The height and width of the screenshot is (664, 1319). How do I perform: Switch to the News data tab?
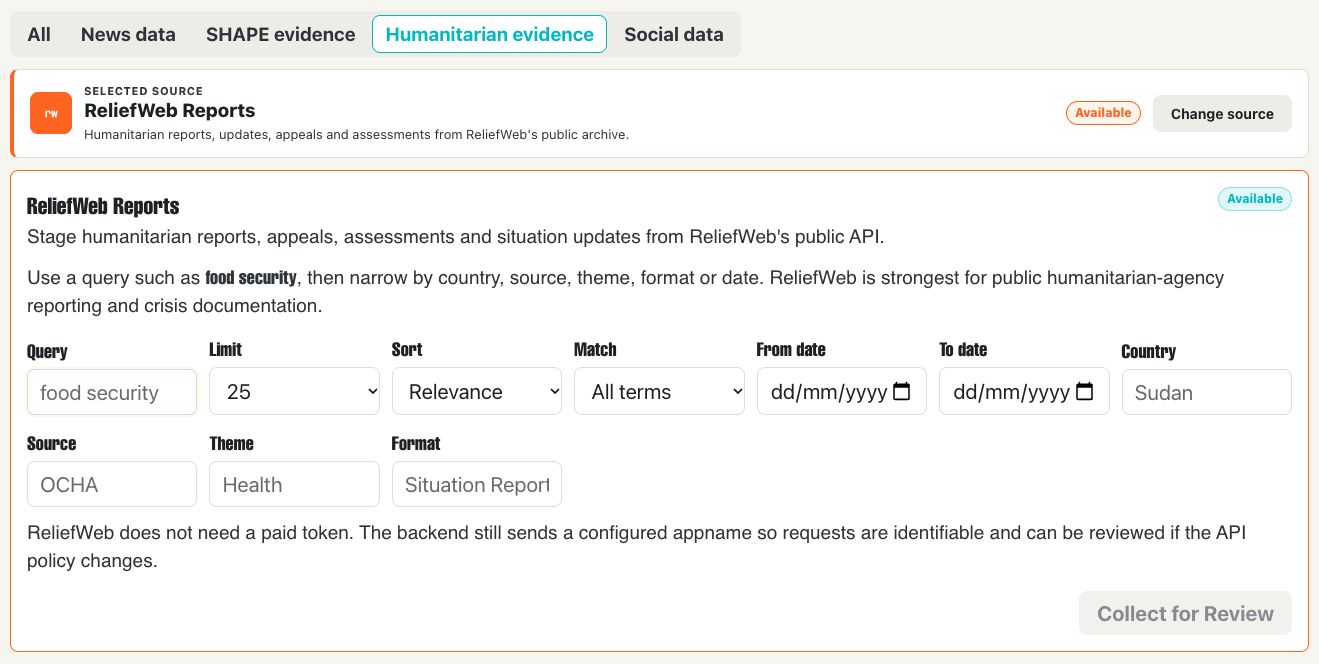pos(128,34)
